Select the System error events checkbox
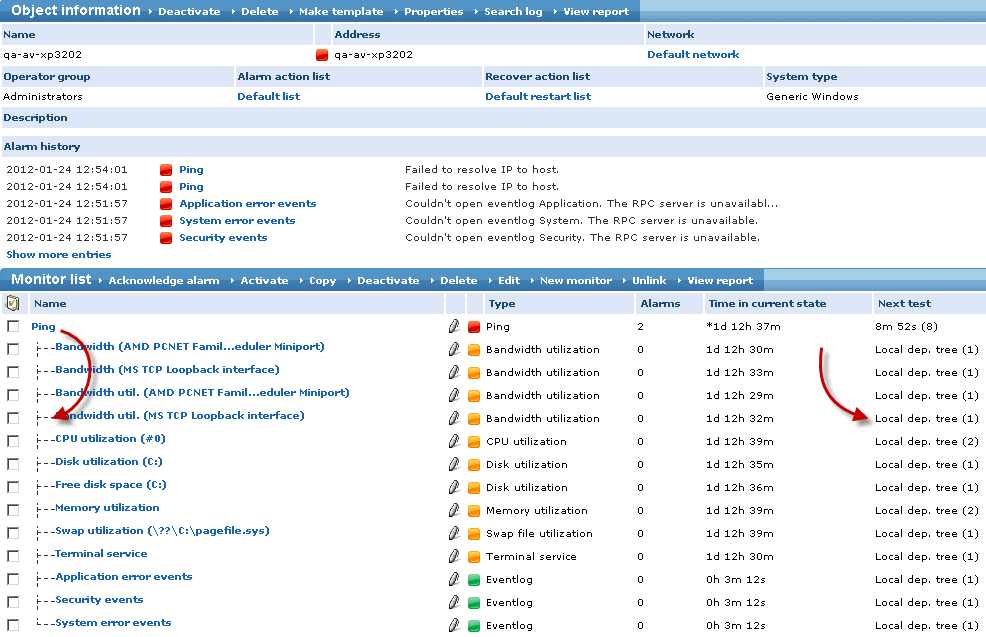Screen dimensions: 986x637 (13, 625)
